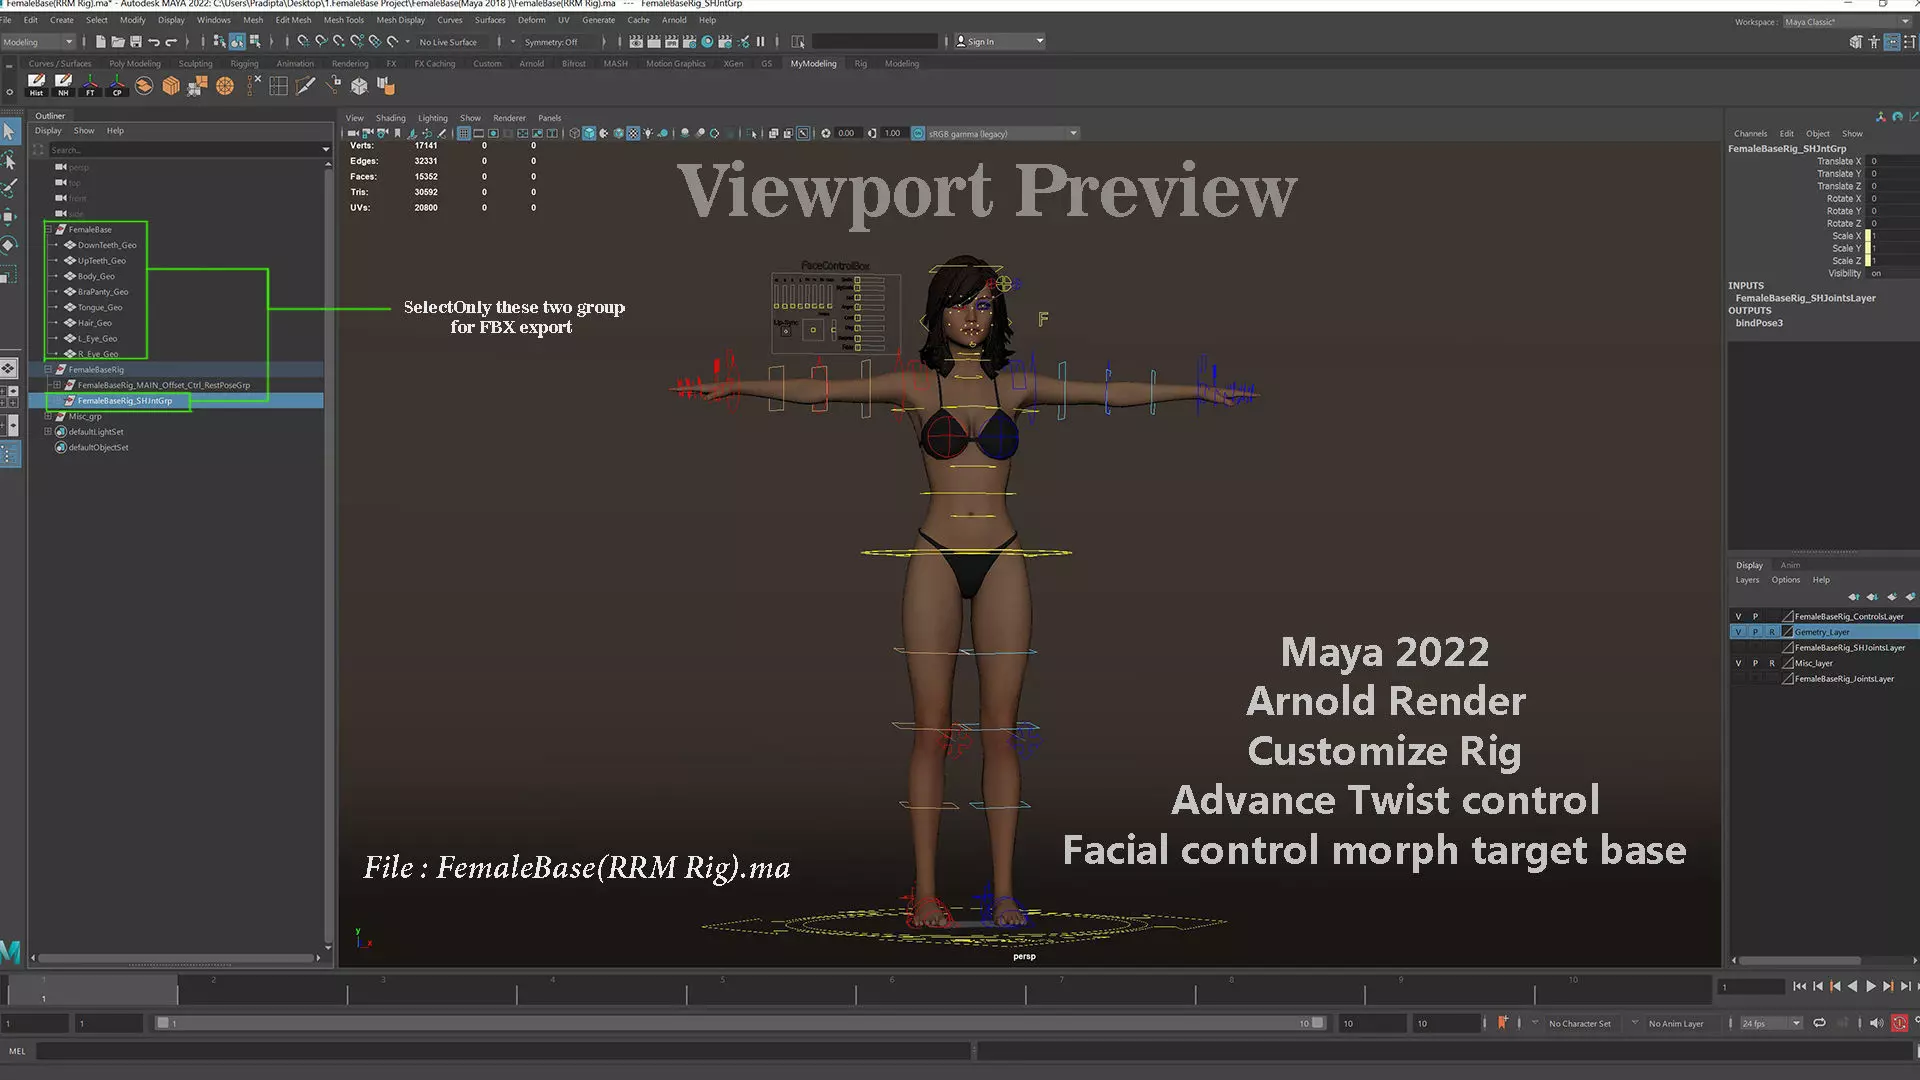Click the Undo arrow icon
Image resolution: width=1920 pixels, height=1080 pixels.
click(x=154, y=41)
